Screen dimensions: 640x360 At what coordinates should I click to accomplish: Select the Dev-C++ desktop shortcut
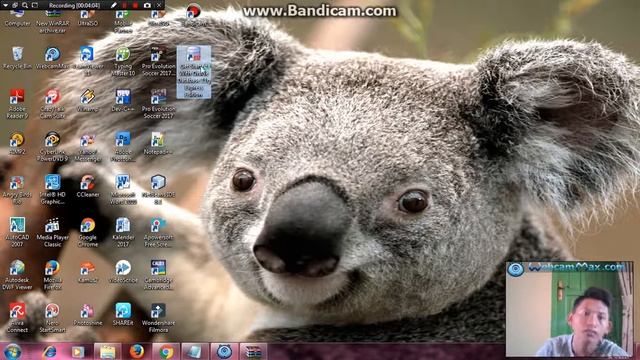[123, 101]
